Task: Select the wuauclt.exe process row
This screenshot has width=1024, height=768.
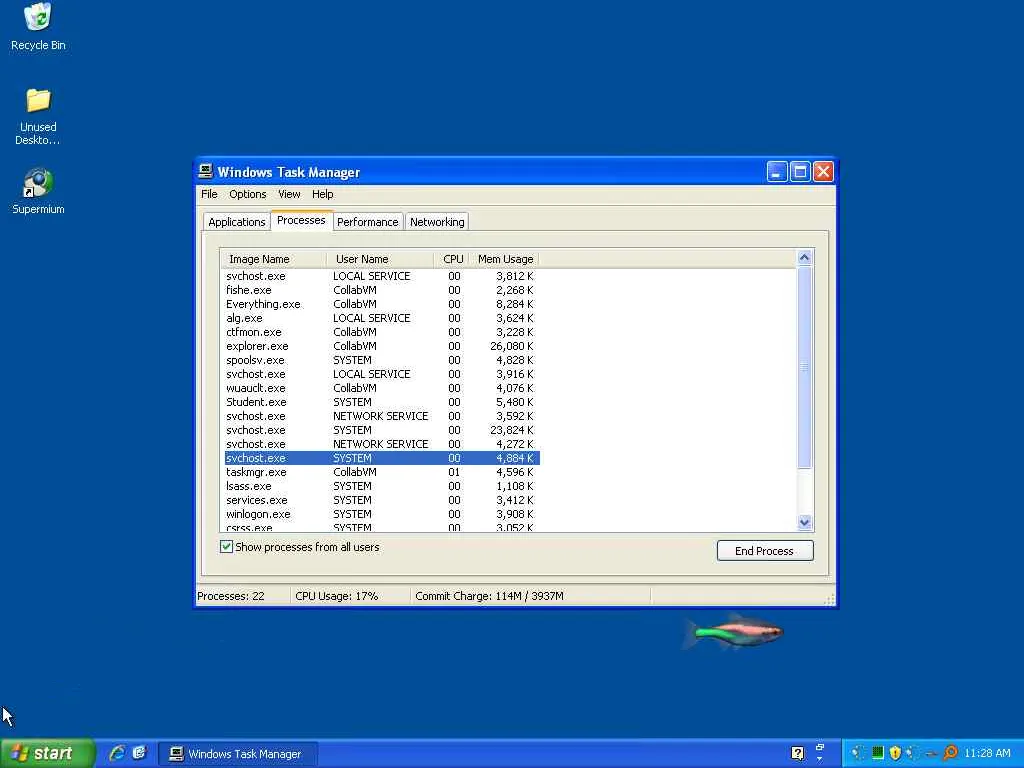Action: [382, 388]
